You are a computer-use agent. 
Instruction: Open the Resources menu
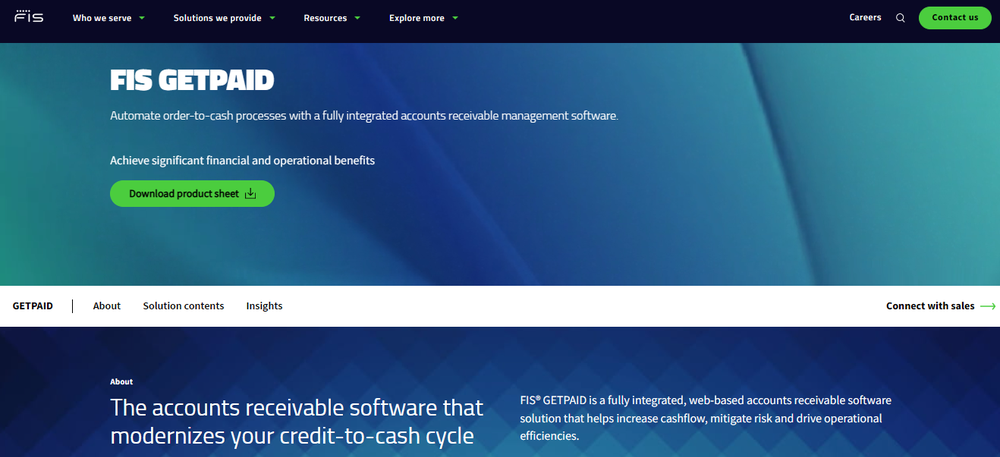click(325, 18)
